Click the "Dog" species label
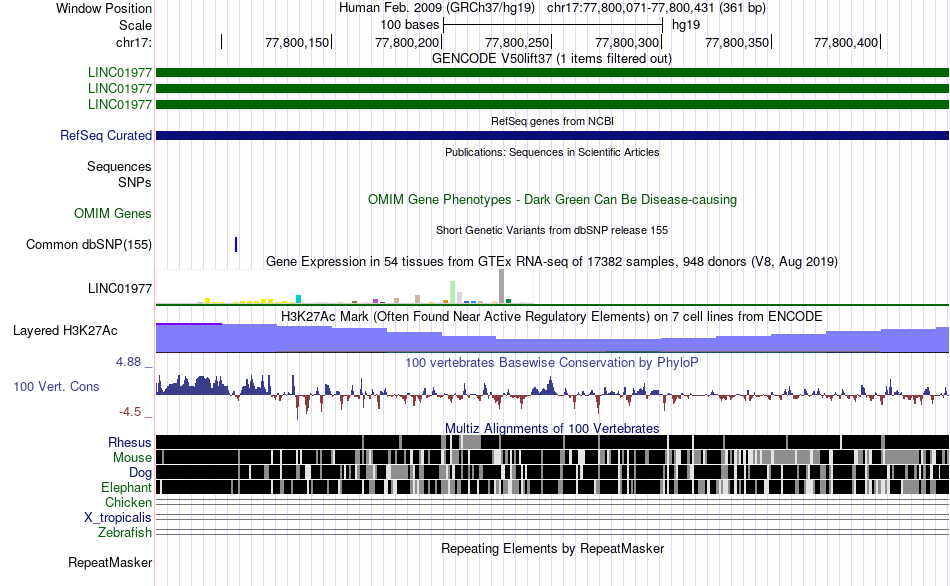This screenshot has height=586, width=950. coord(141,473)
